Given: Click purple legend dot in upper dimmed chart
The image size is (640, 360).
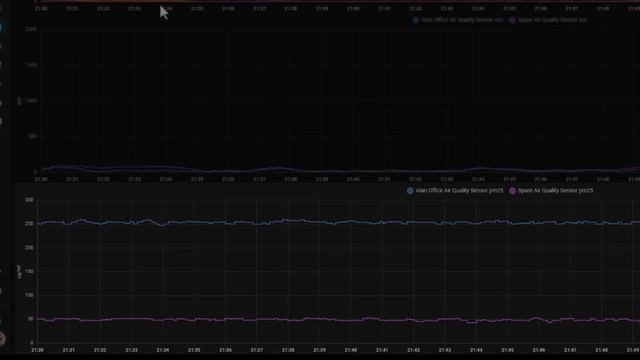Looking at the screenshot, I should [x=513, y=20].
